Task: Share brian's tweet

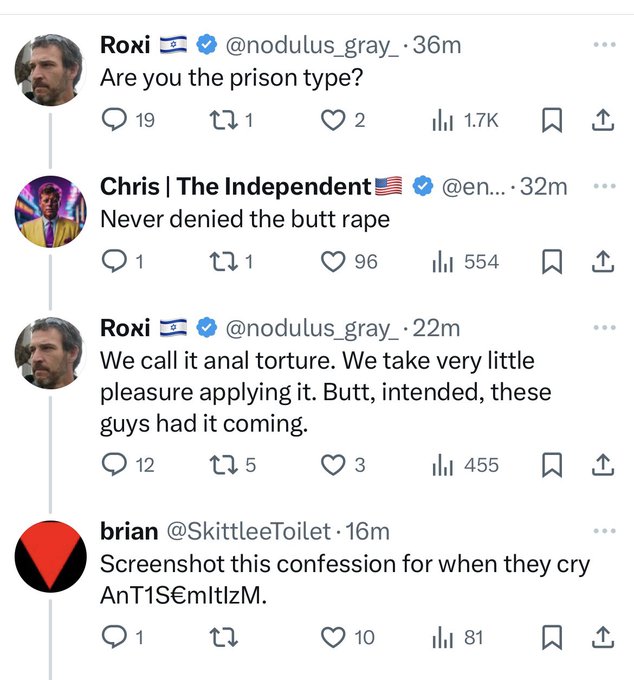Action: tap(602, 637)
